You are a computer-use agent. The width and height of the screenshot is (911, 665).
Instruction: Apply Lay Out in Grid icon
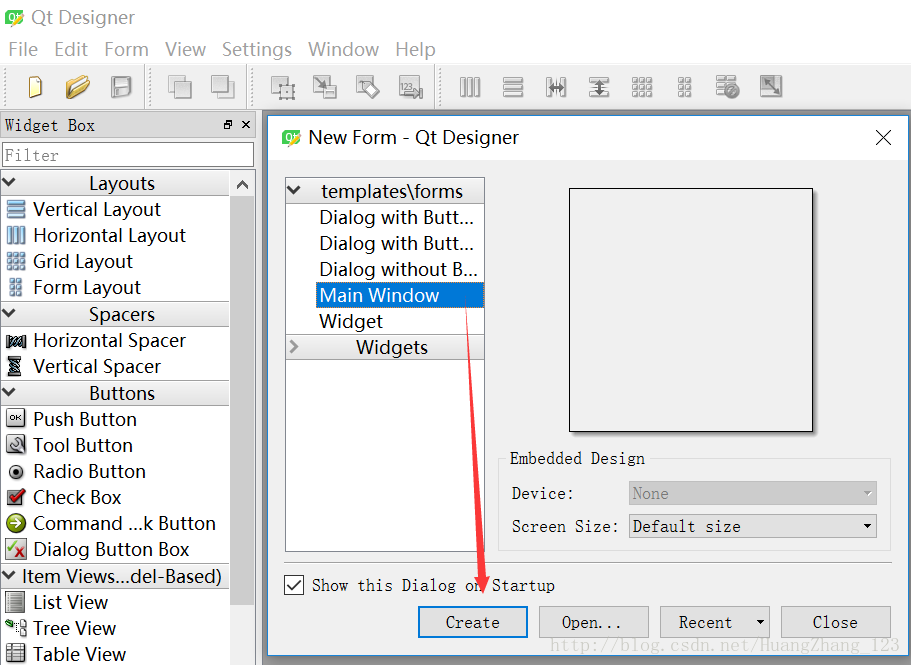tap(642, 87)
